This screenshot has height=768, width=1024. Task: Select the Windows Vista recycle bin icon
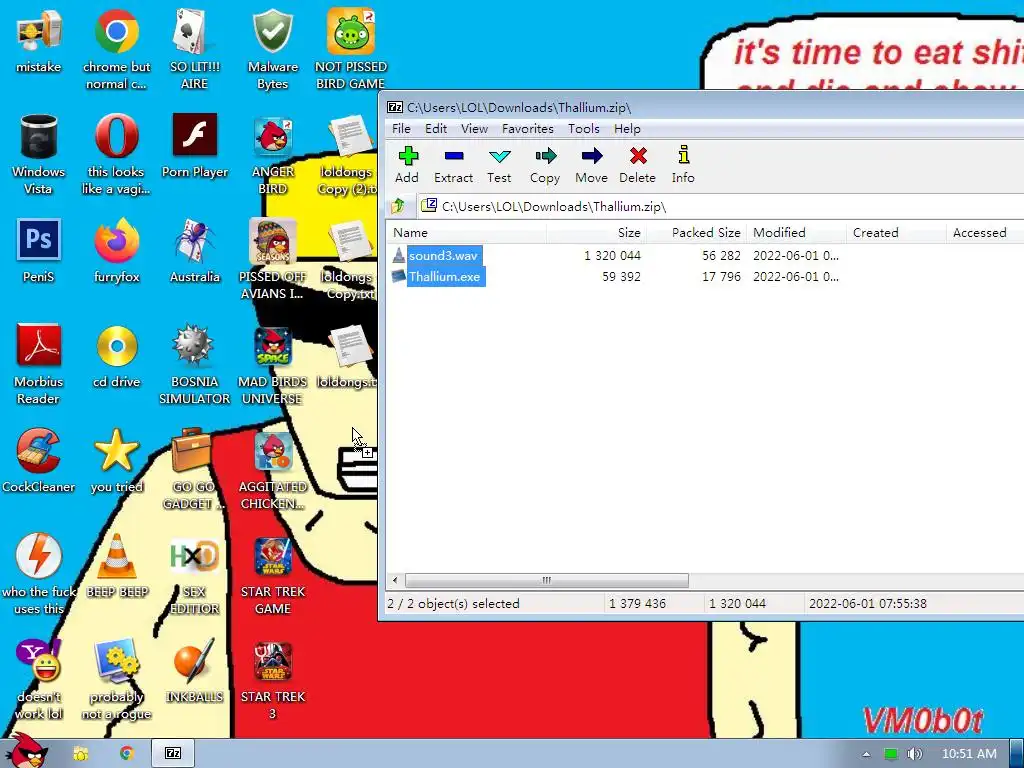coord(38,154)
